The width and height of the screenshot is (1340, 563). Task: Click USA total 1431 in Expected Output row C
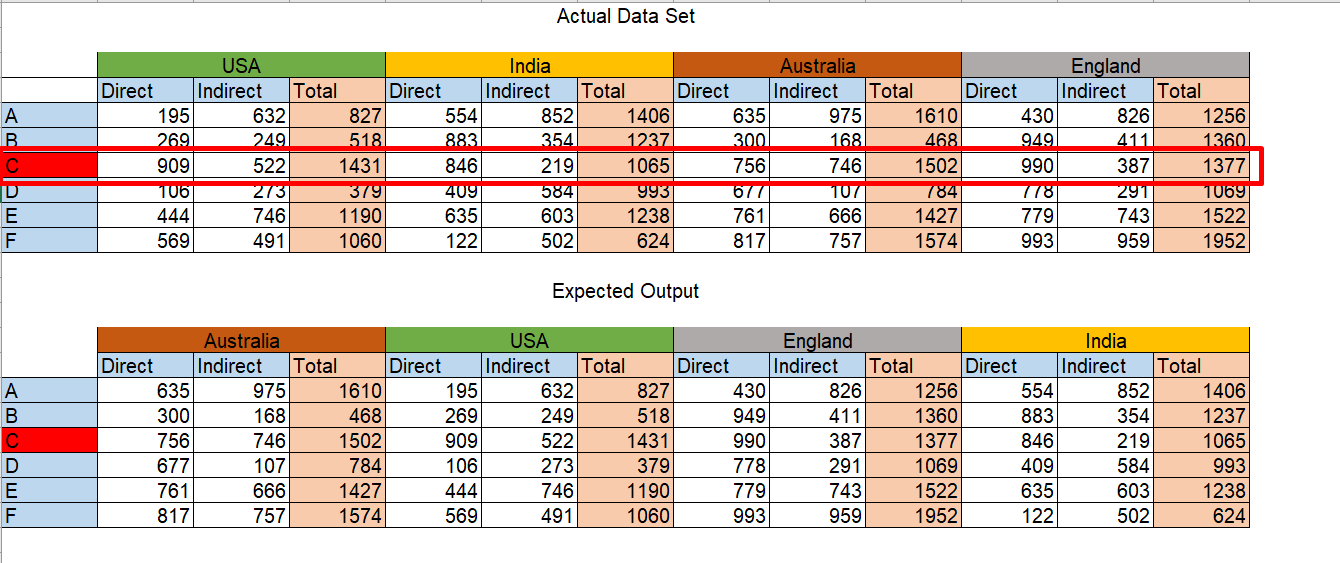(625, 440)
